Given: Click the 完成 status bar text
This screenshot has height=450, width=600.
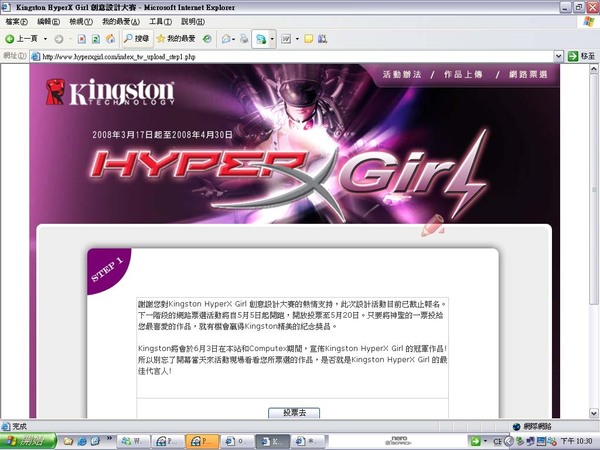Looking at the screenshot, I should tap(19, 426).
